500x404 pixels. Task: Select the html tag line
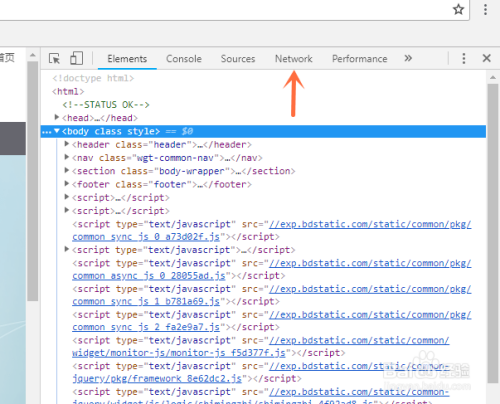point(68,92)
